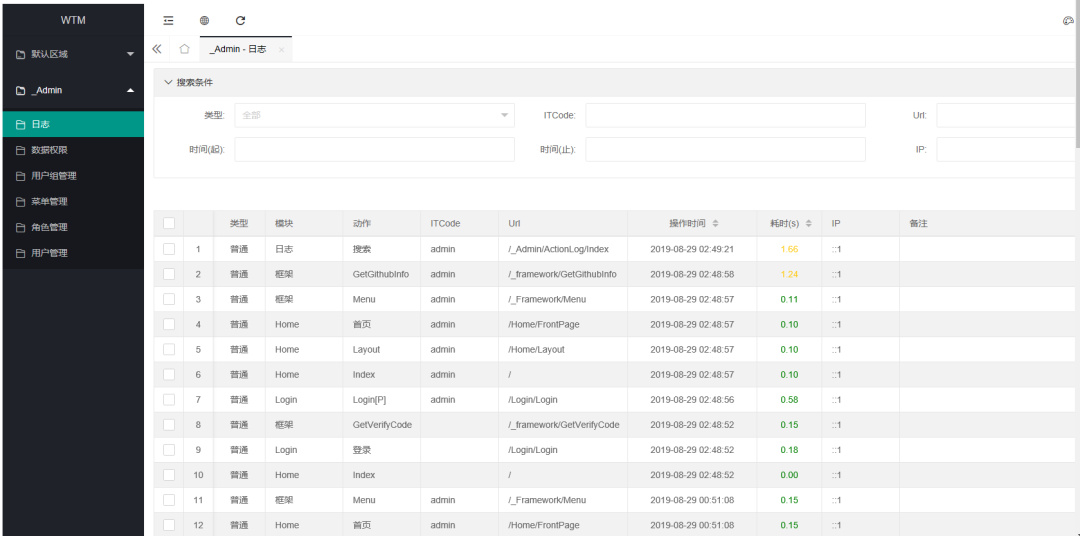Open 用户管理 in the sidebar
Viewport: 1080px width, 536px height.
tap(73, 253)
